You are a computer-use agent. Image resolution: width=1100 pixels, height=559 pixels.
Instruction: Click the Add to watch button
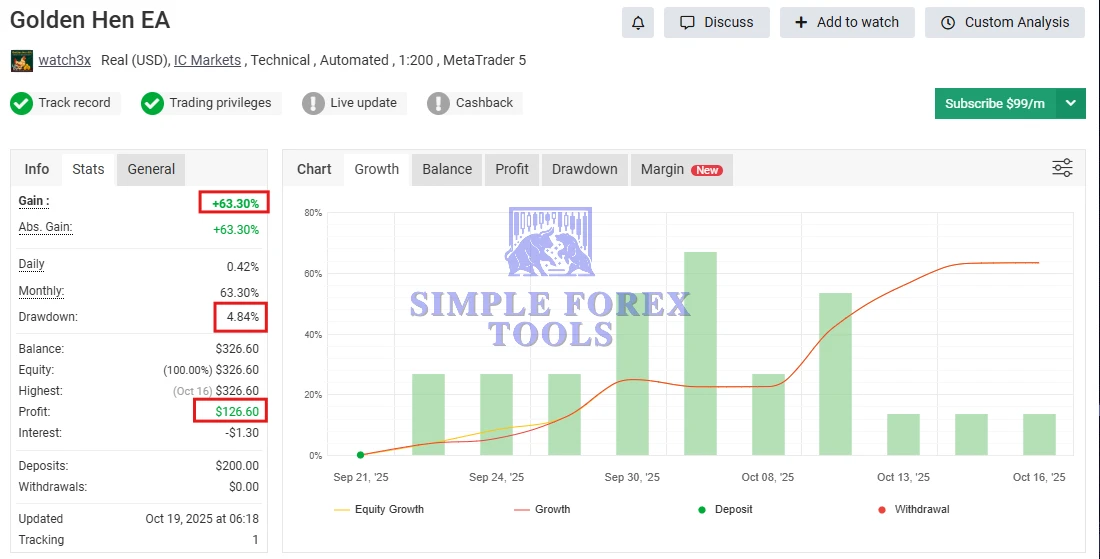[x=847, y=22]
